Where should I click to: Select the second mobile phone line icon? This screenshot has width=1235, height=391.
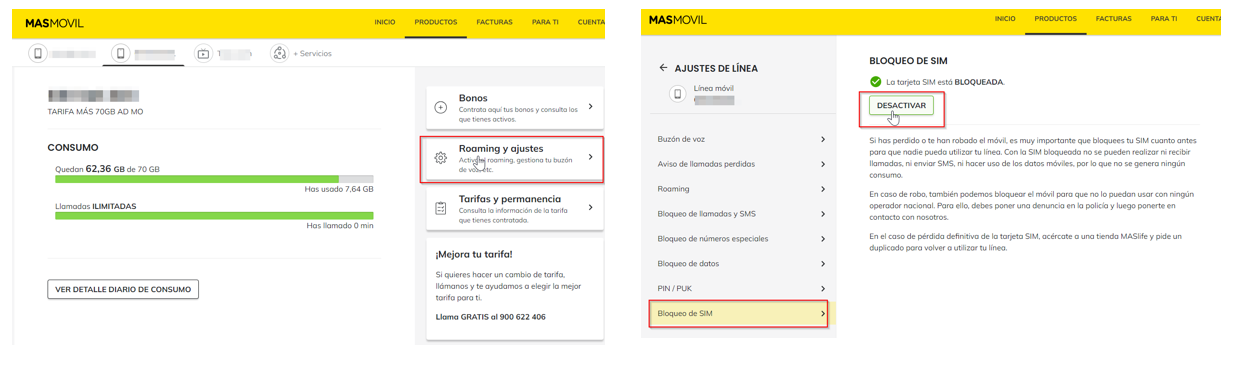pos(121,54)
